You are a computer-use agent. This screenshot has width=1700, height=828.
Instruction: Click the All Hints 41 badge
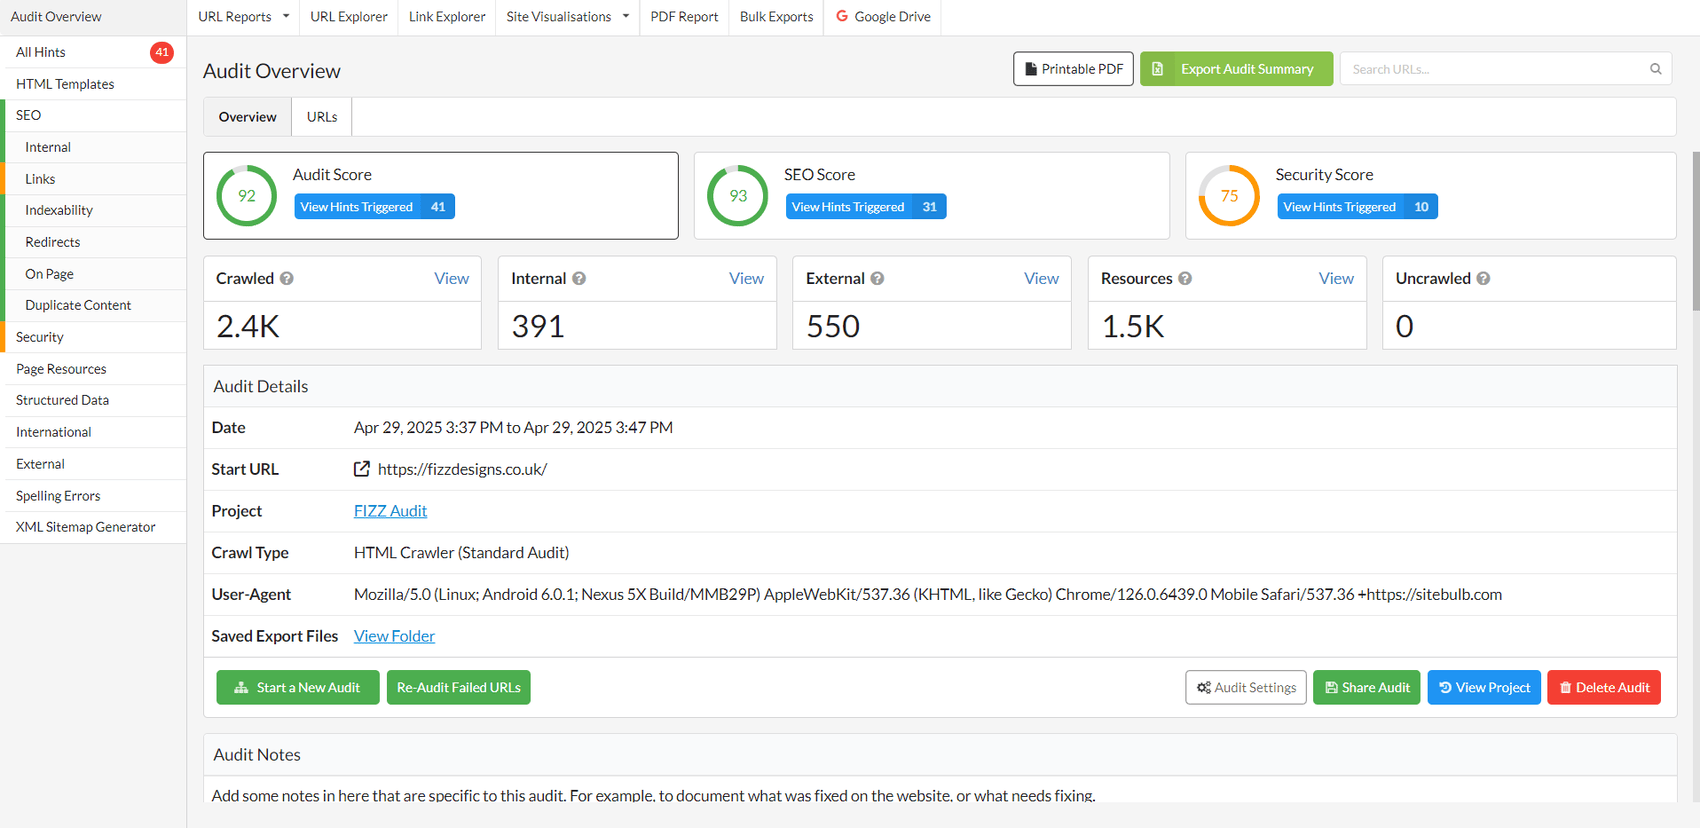162,52
